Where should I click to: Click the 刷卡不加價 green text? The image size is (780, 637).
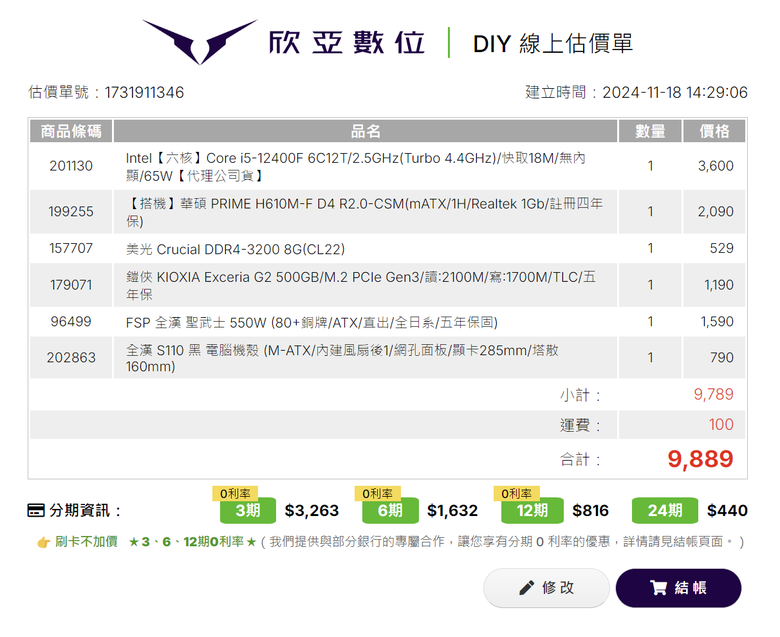tap(86, 542)
